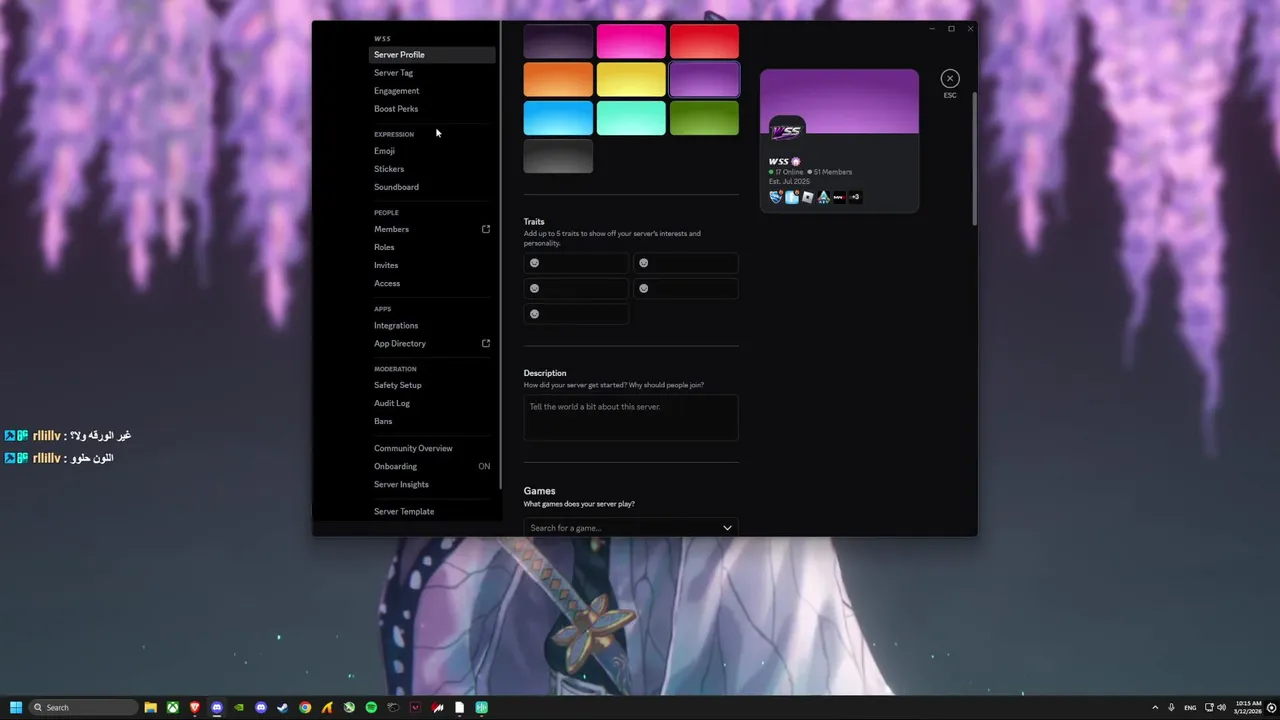Image resolution: width=1280 pixels, height=720 pixels.
Task: Open the NVIDIA app from taskbar
Action: (x=239, y=707)
